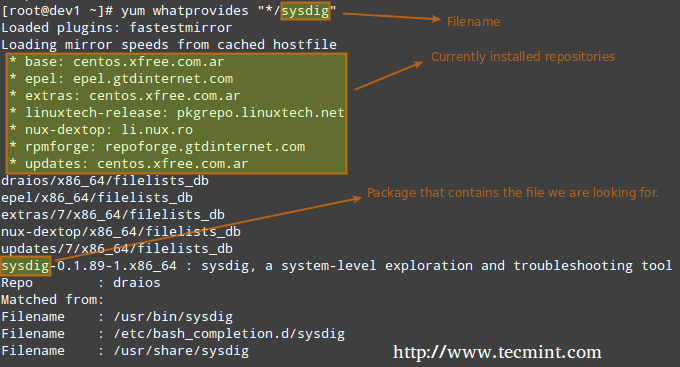Select the 'extras: centos.xfree.com.ar' line
The height and width of the screenshot is (367, 680).
[x=125, y=95]
